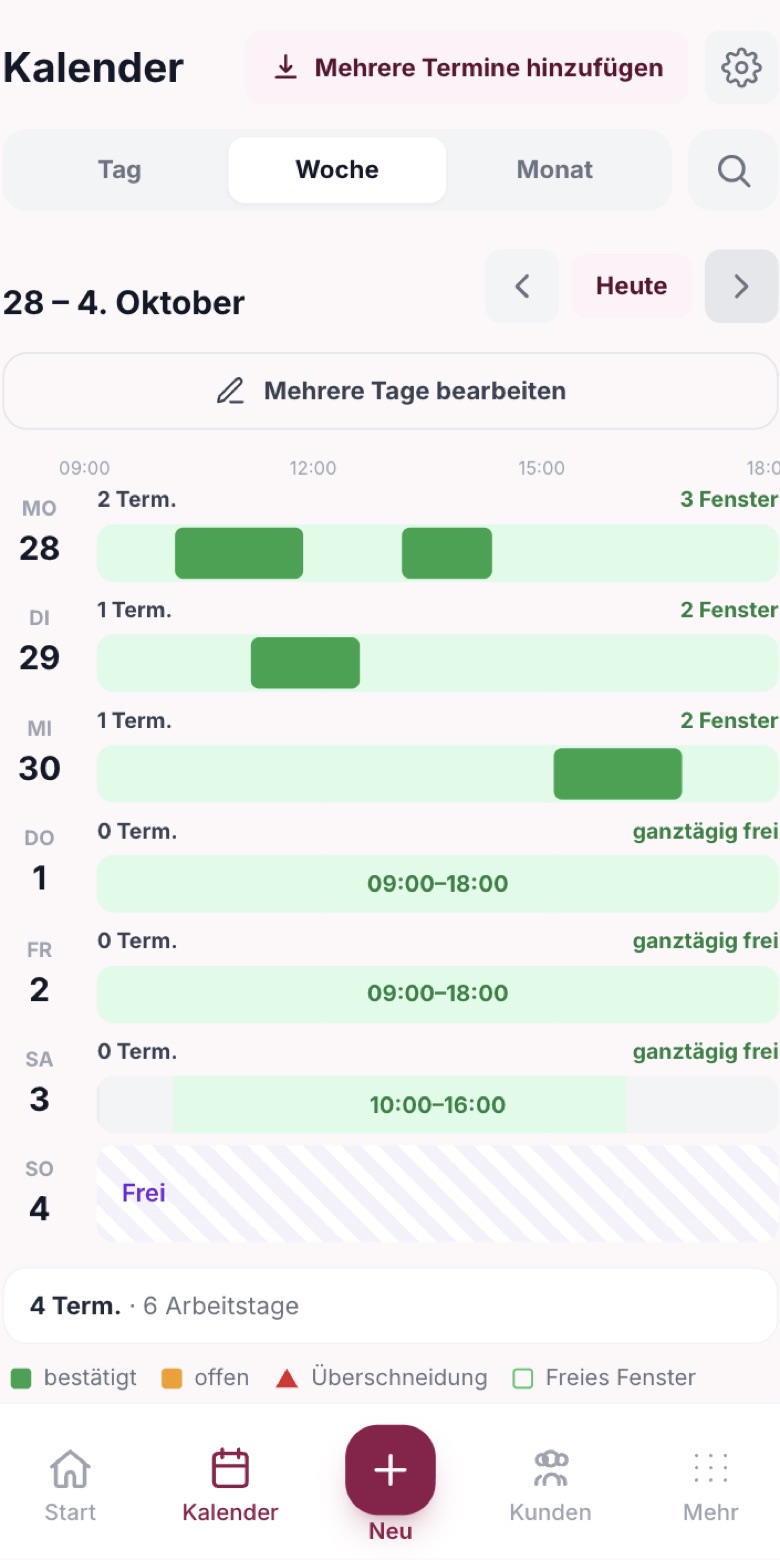
Task: Open the calendar search magnifier
Action: coord(733,170)
